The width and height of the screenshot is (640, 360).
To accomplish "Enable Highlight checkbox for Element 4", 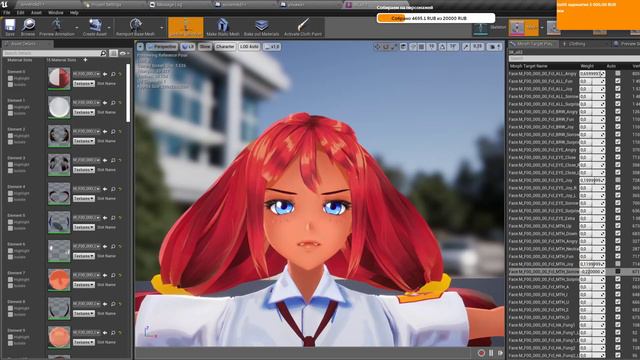I will pyautogui.click(x=10, y=193).
